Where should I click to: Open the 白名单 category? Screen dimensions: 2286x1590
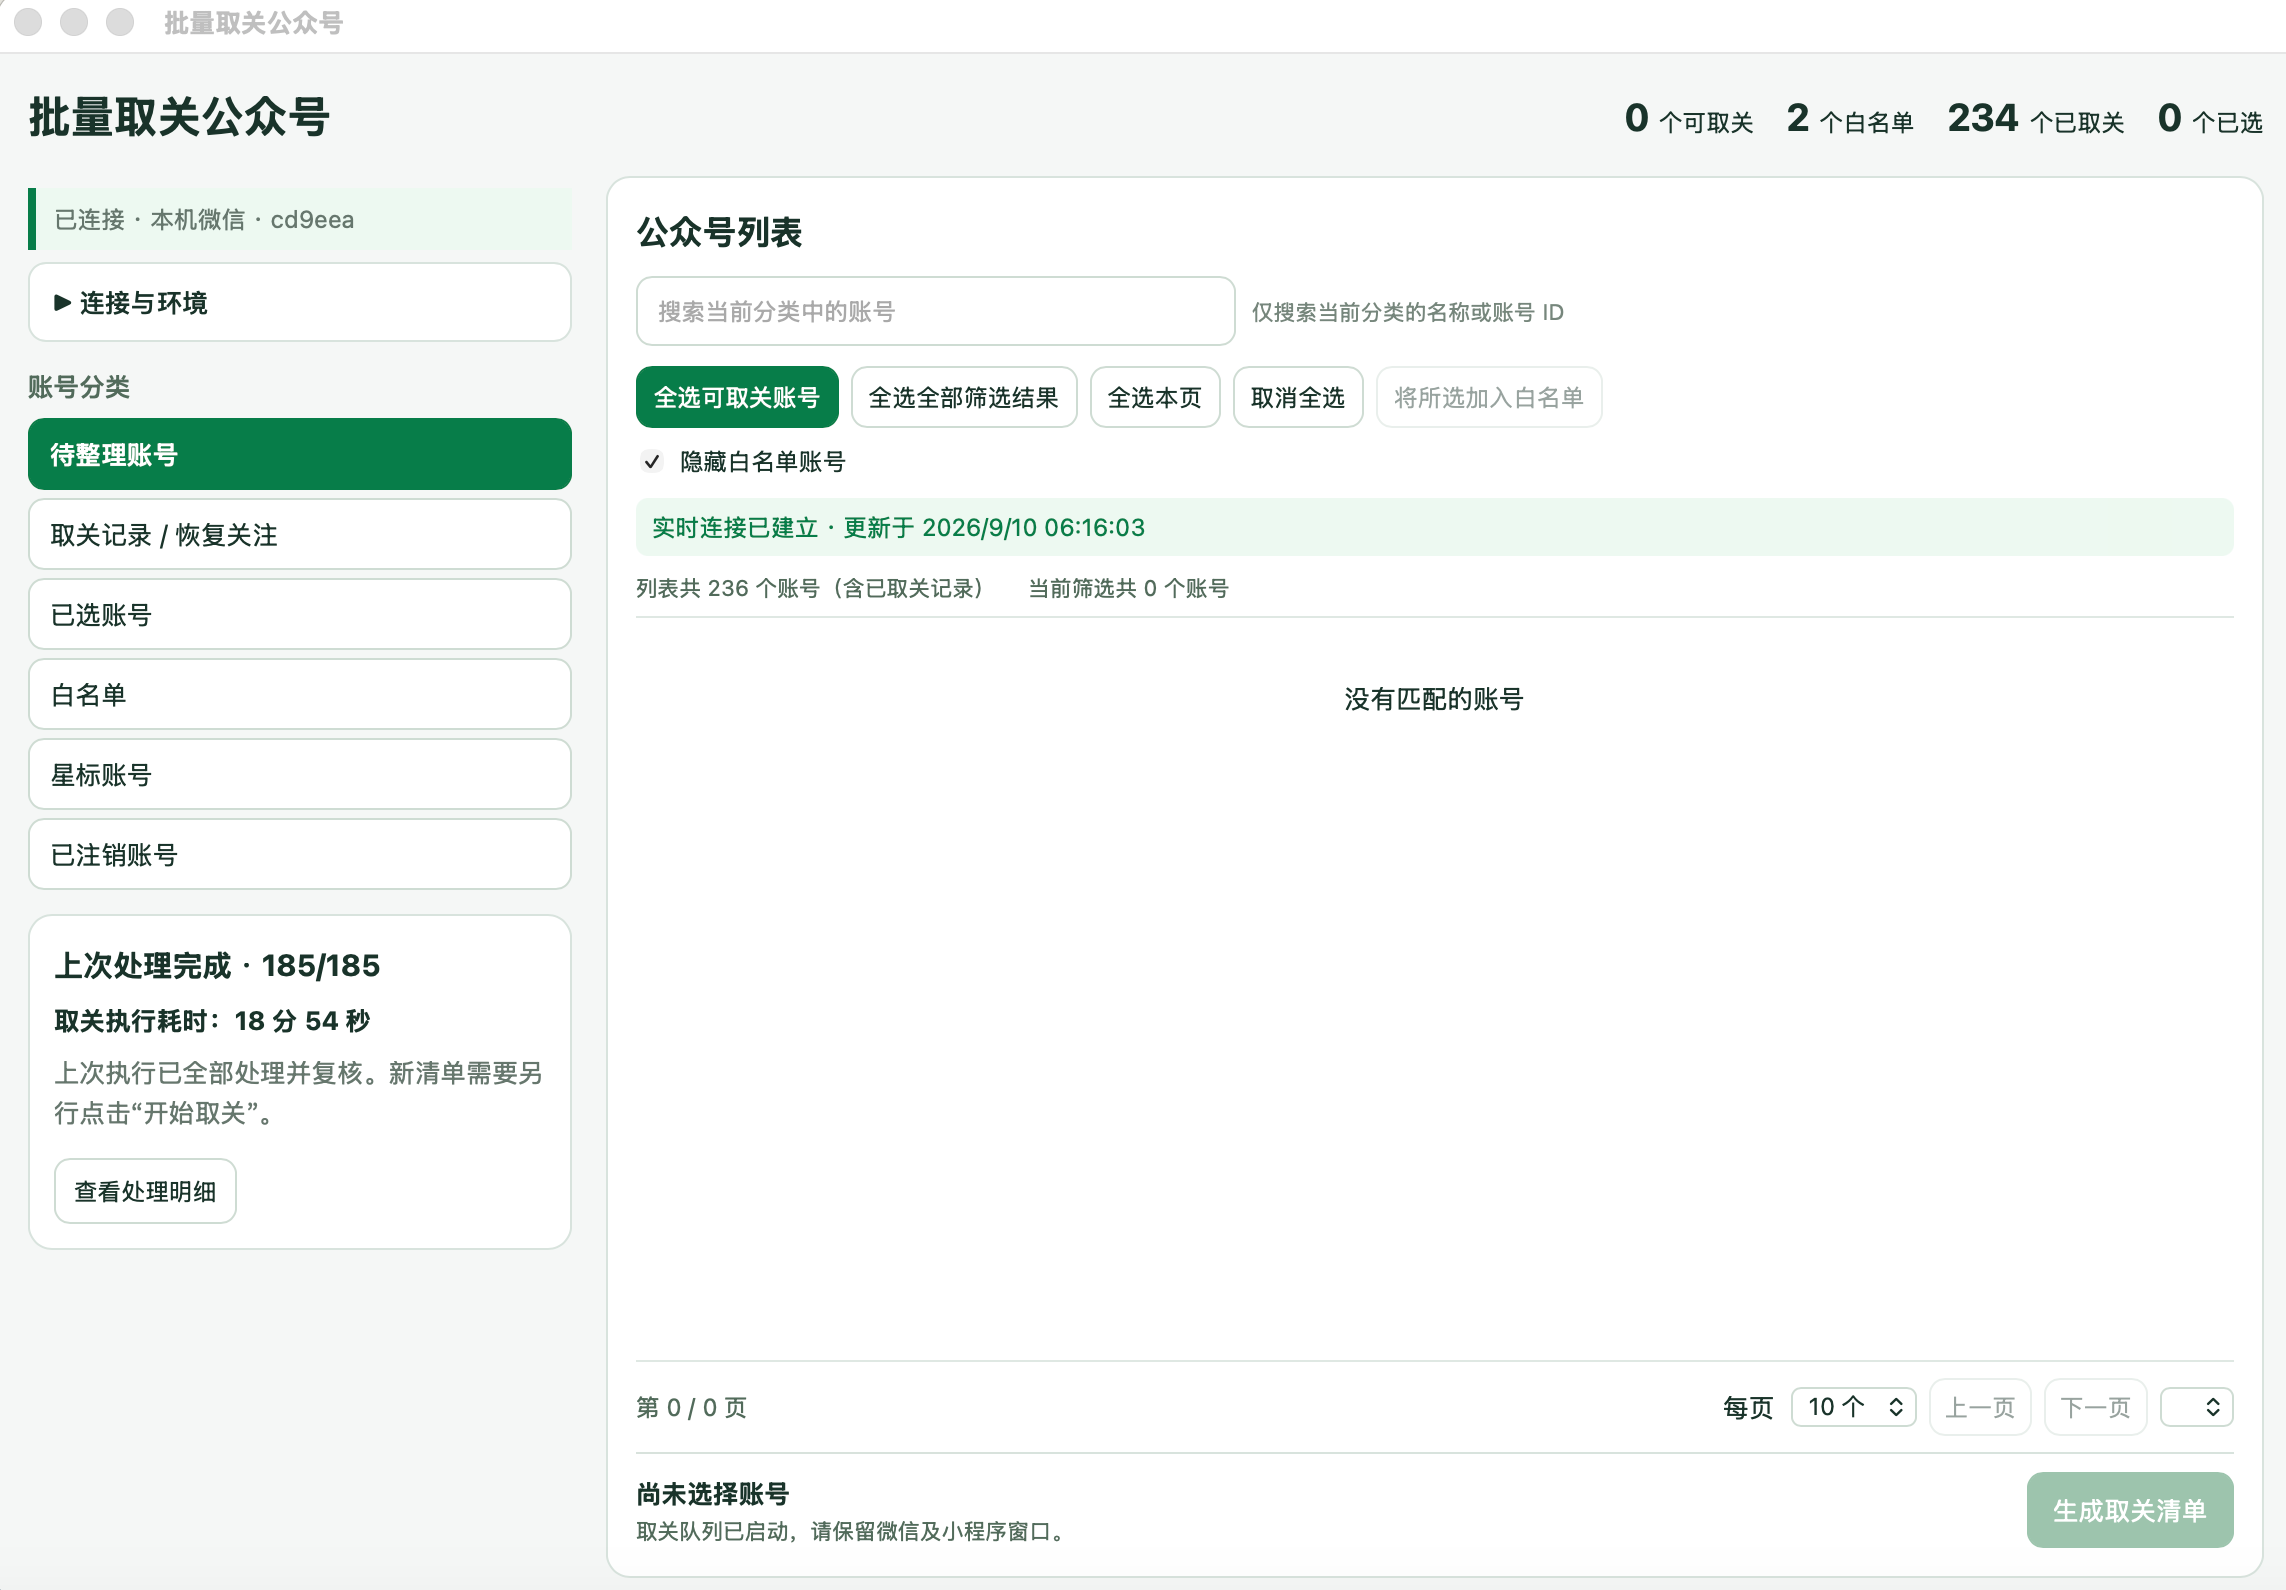(x=299, y=694)
